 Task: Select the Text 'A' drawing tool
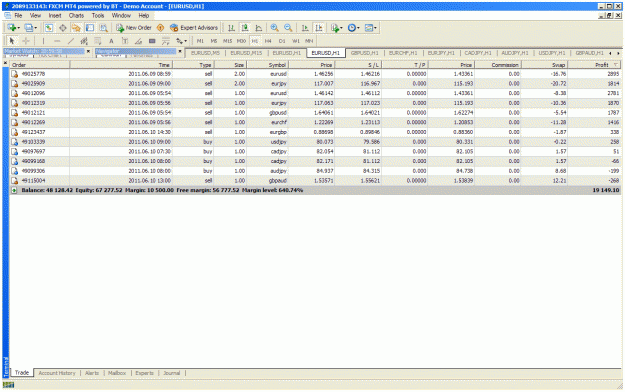coord(111,41)
